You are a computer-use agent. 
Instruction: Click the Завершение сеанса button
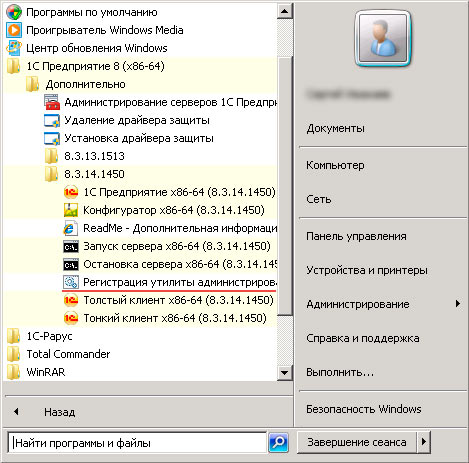point(357,442)
